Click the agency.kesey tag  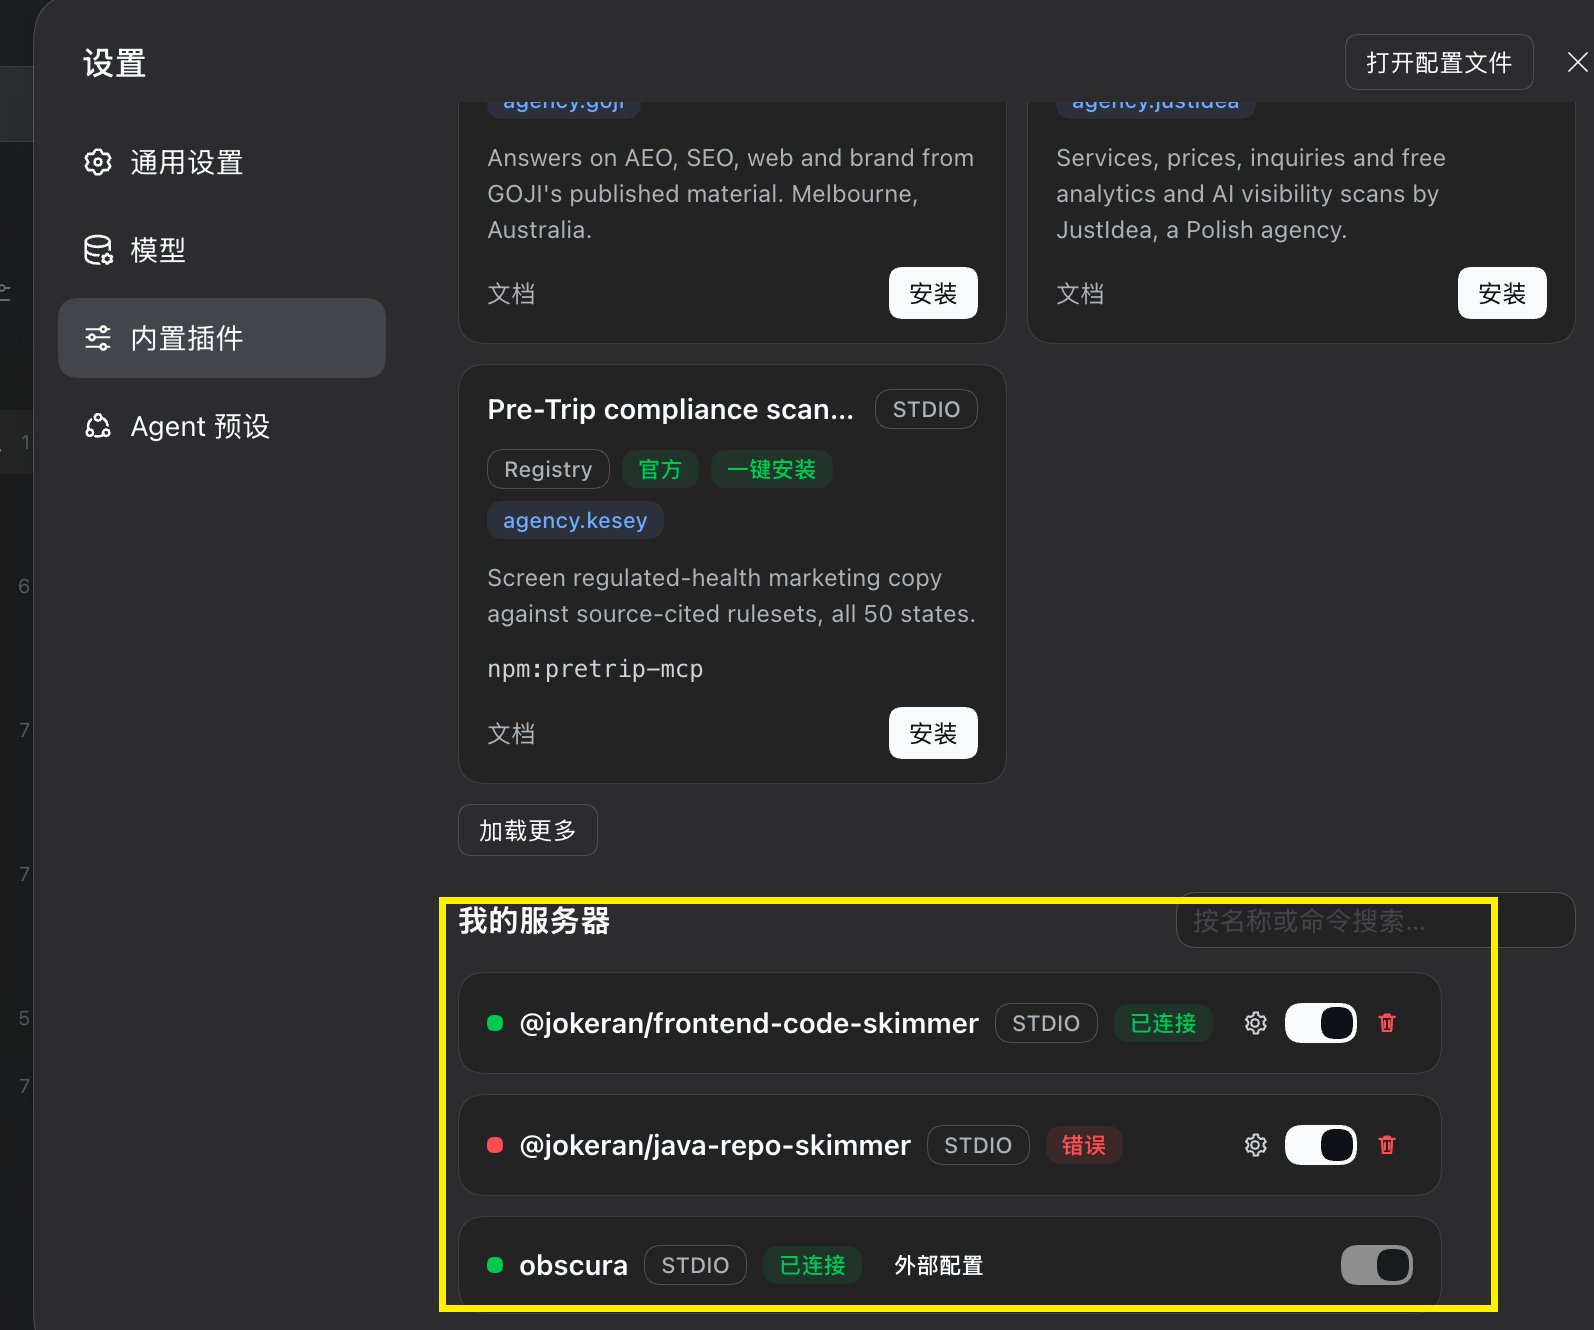coord(575,520)
